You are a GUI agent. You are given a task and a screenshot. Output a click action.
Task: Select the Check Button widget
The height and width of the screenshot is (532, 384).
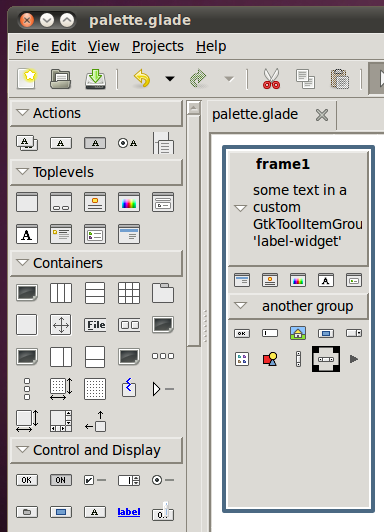(95, 480)
